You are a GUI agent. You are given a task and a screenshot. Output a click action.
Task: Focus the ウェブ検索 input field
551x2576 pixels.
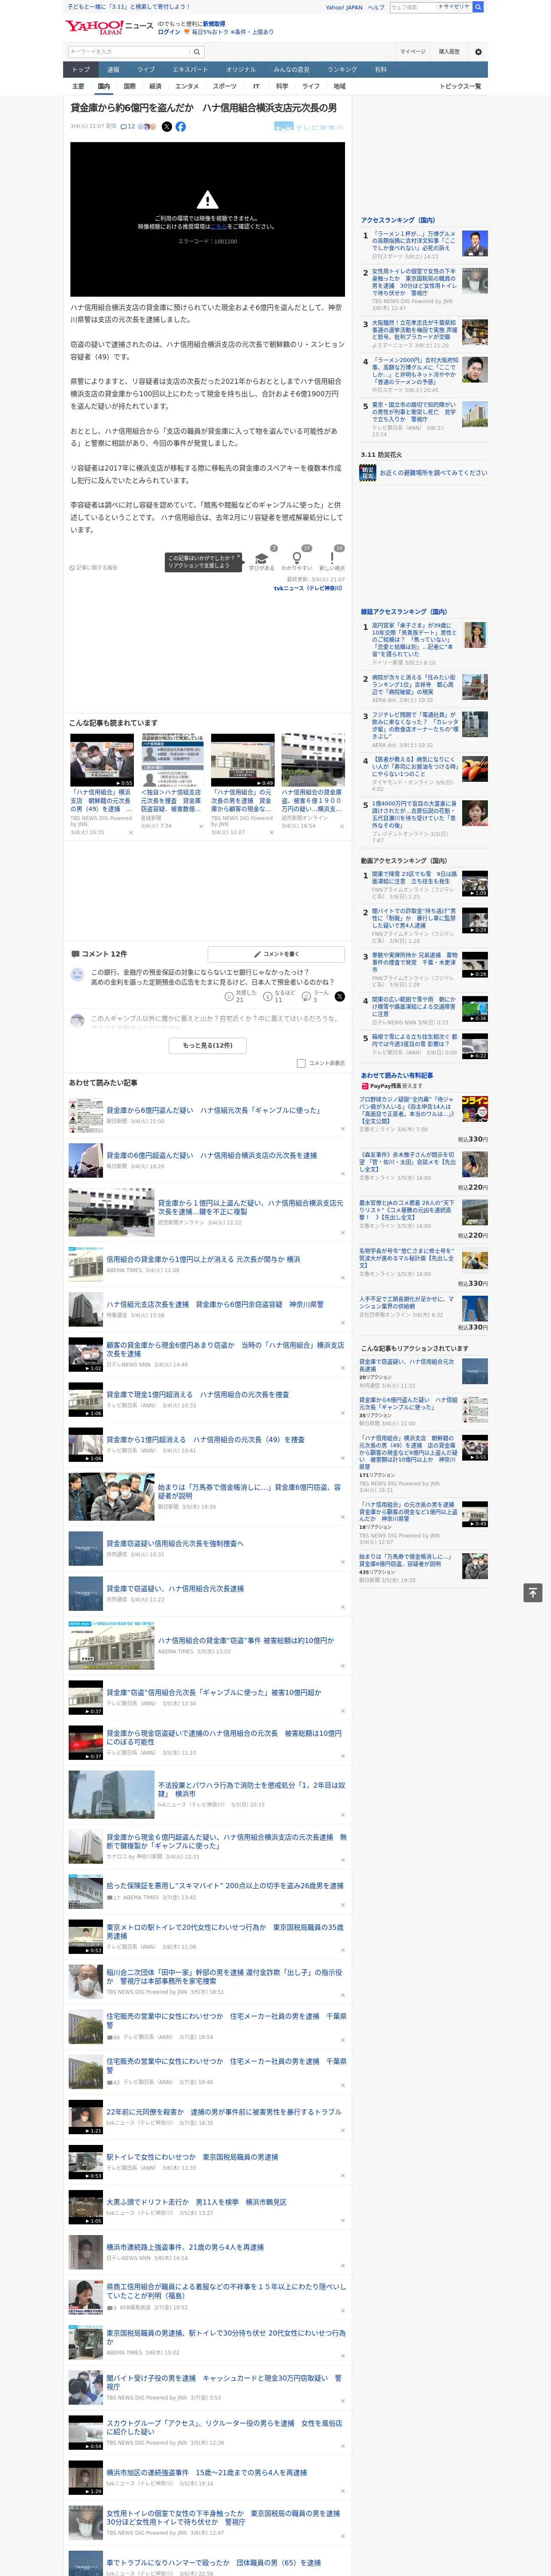click(412, 7)
